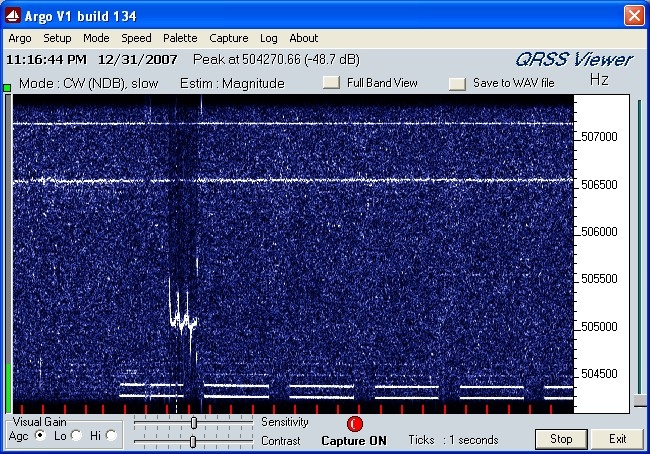Viewport: 650px width, 454px height.
Task: Click the red Capture ON indicator
Action: click(354, 424)
